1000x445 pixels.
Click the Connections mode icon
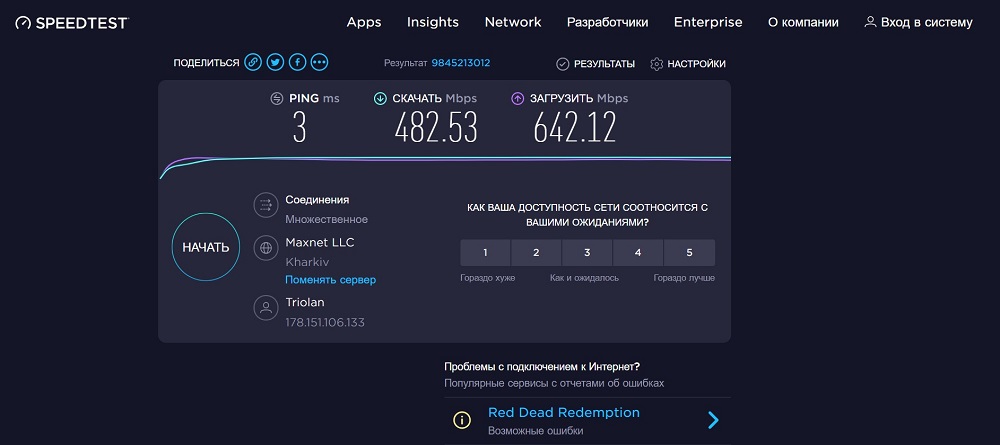pos(266,205)
